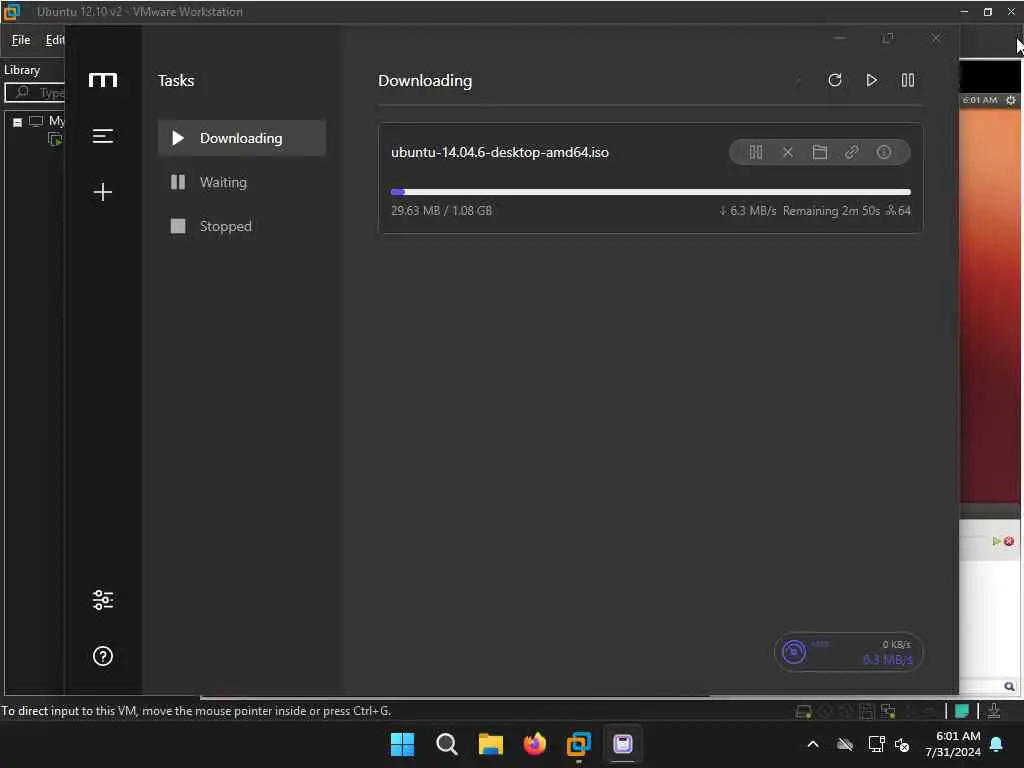
Task: Refresh the Downloading task list
Action: (x=835, y=80)
